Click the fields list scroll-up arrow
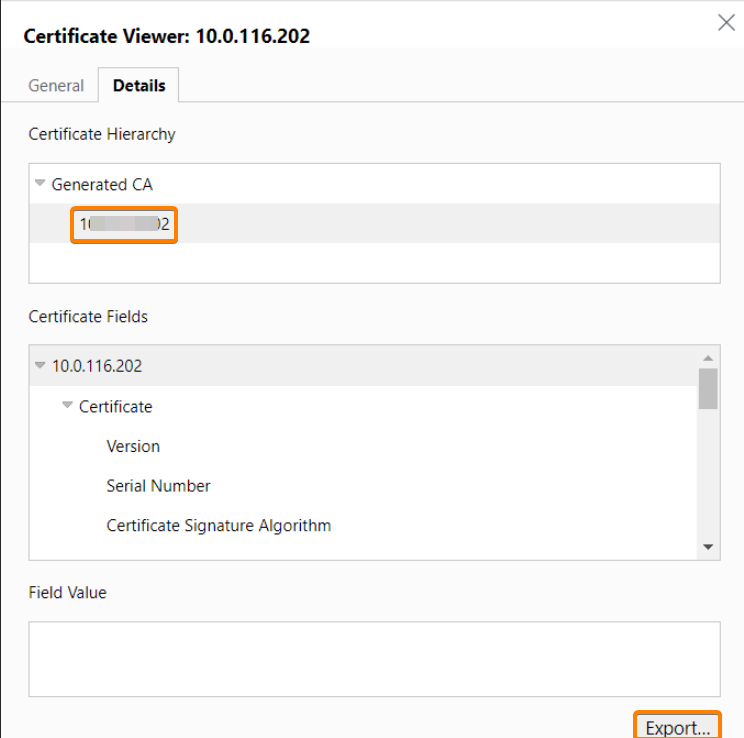The image size is (744, 738). tap(708, 357)
